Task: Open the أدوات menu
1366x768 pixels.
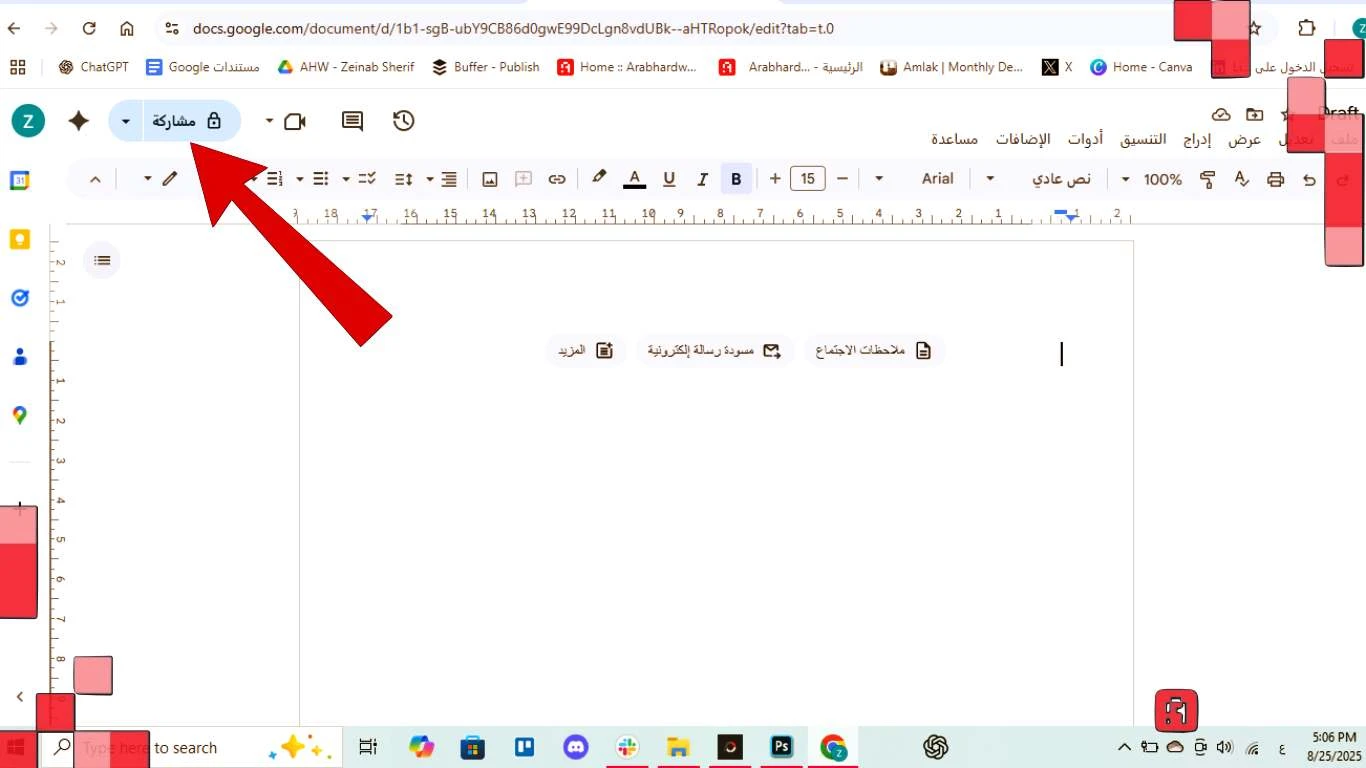Action: pos(1085,140)
